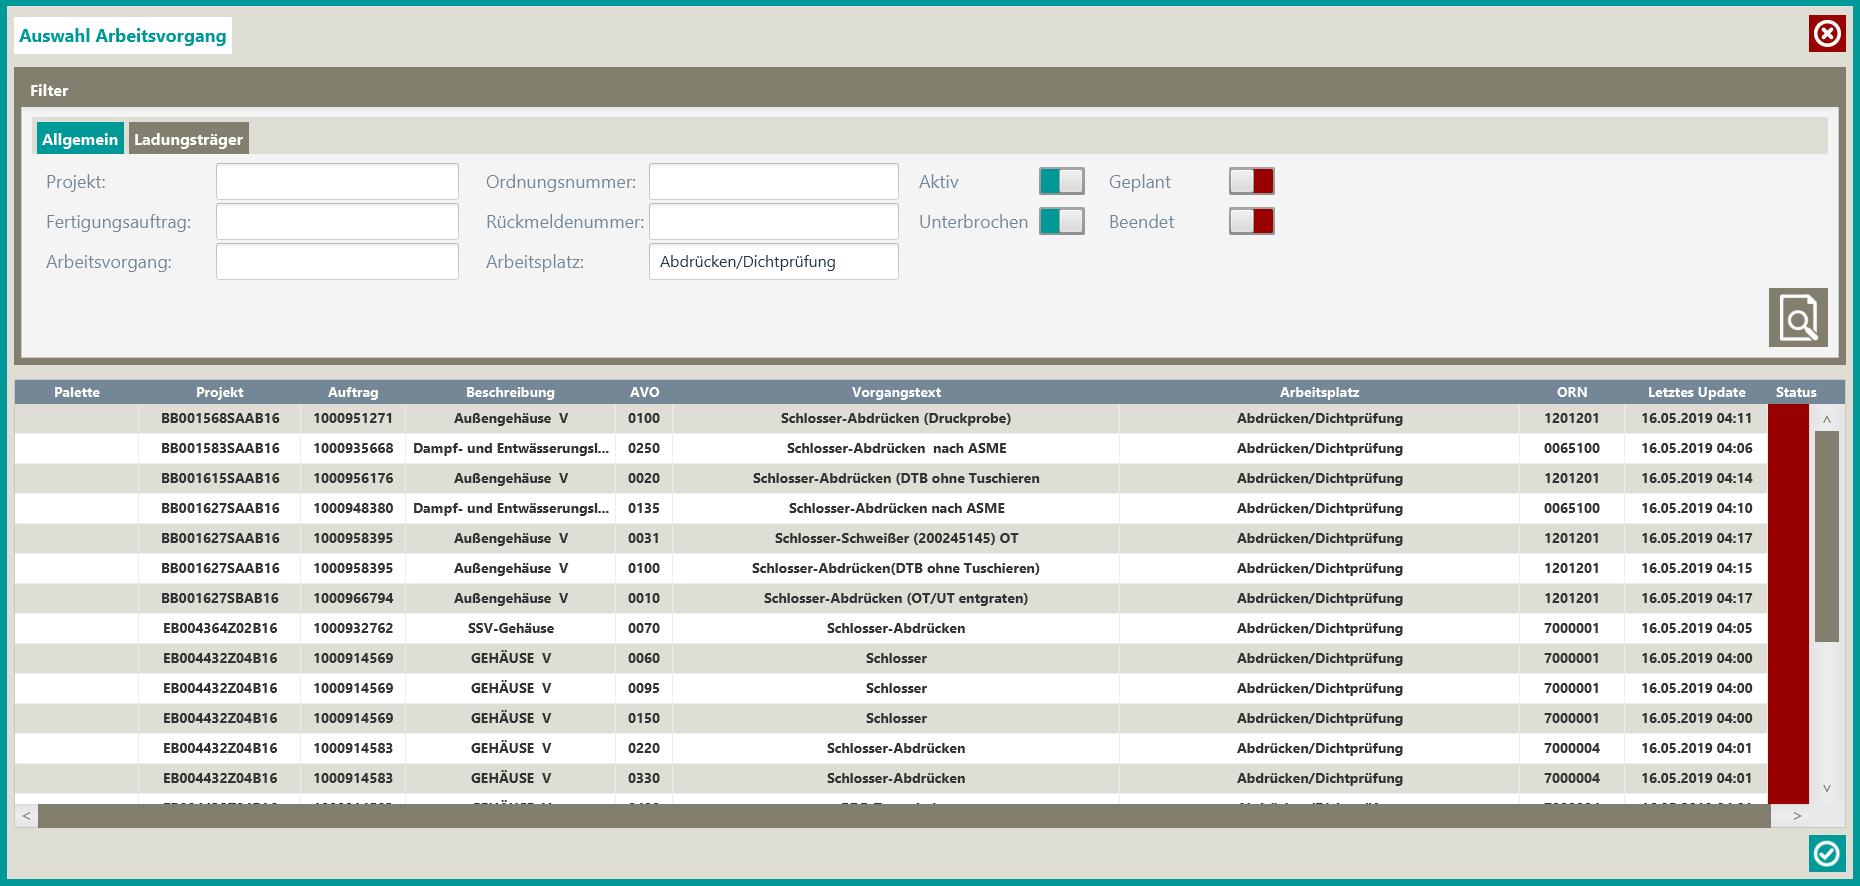Toggle the Aktiv filter switch
Image resolution: width=1860 pixels, height=886 pixels.
point(1061,181)
